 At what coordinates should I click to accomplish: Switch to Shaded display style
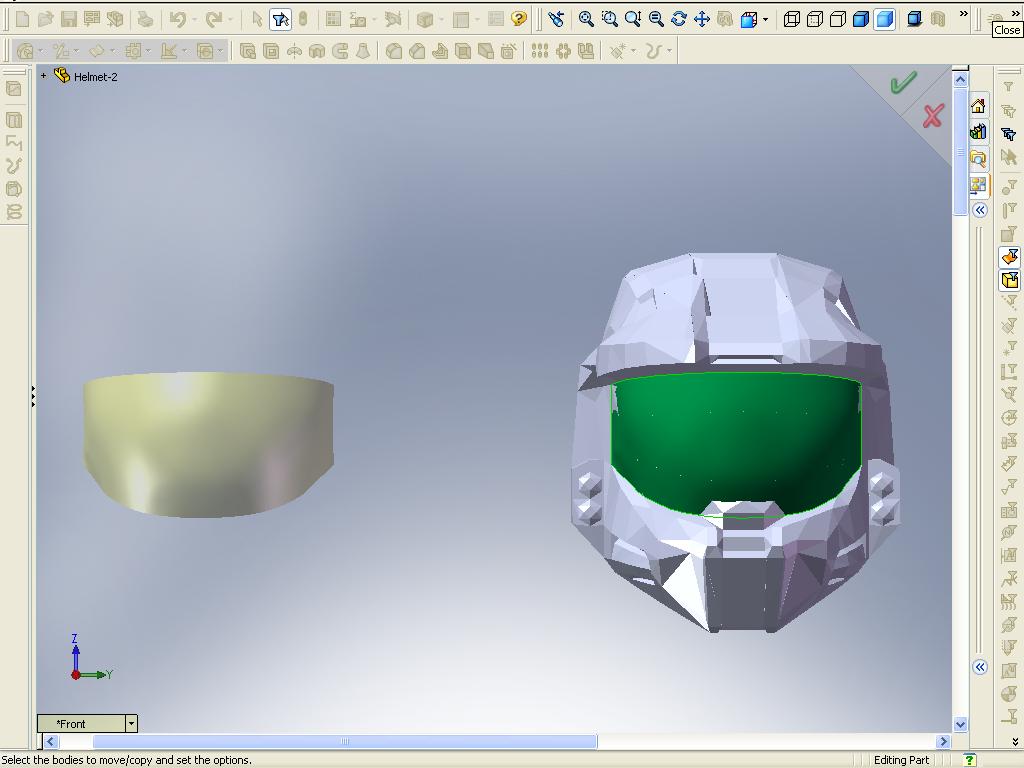pos(884,20)
